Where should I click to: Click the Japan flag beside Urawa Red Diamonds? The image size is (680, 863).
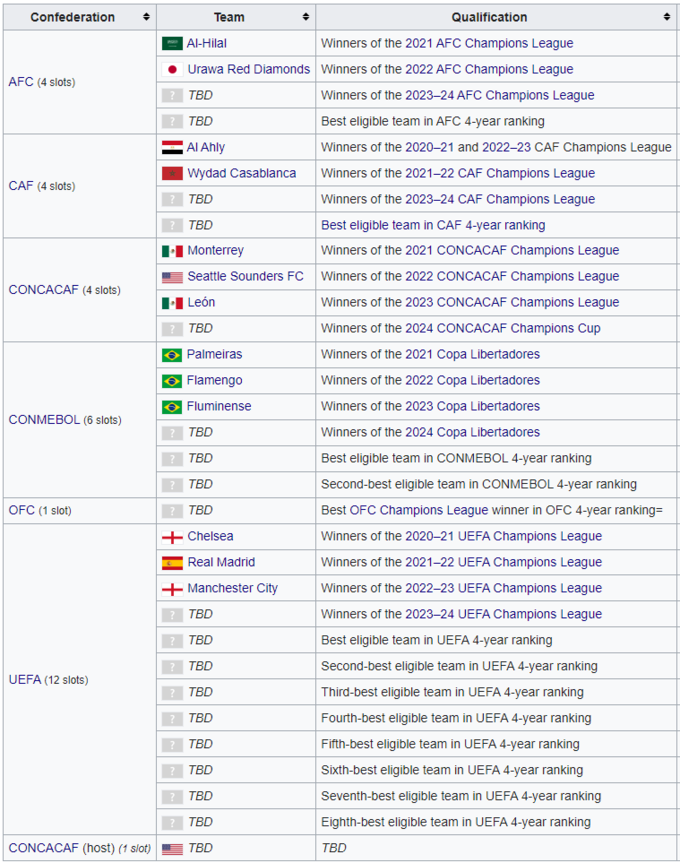coord(172,70)
